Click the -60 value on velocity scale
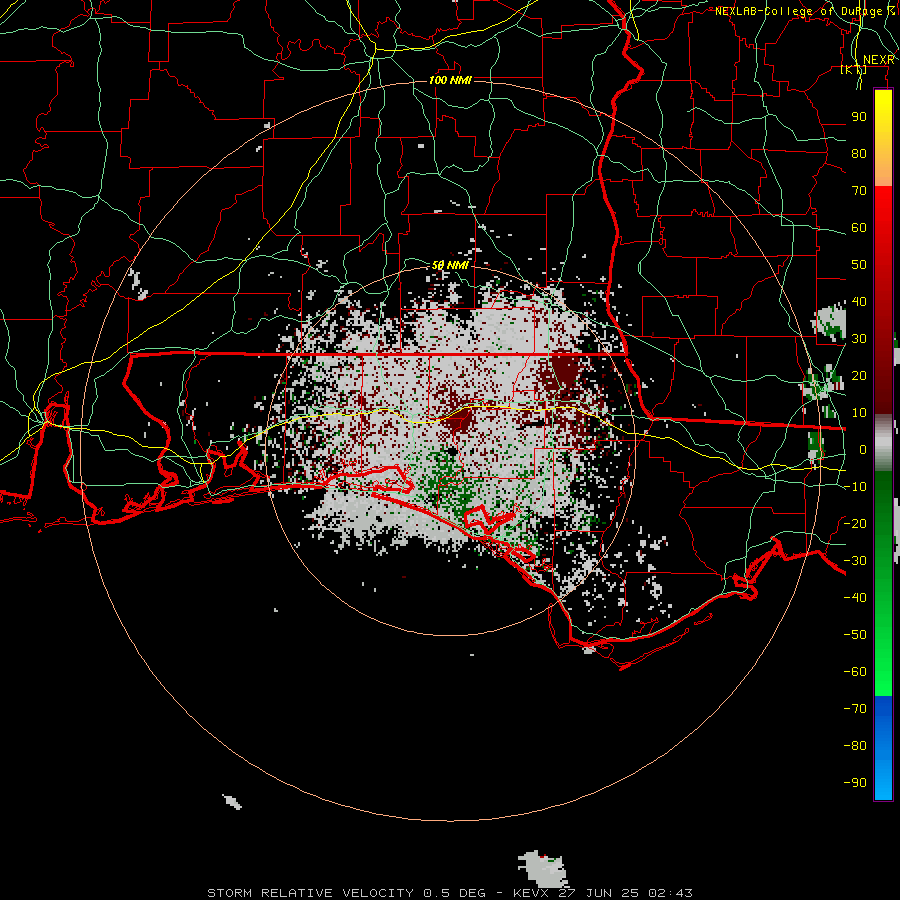 [x=855, y=672]
